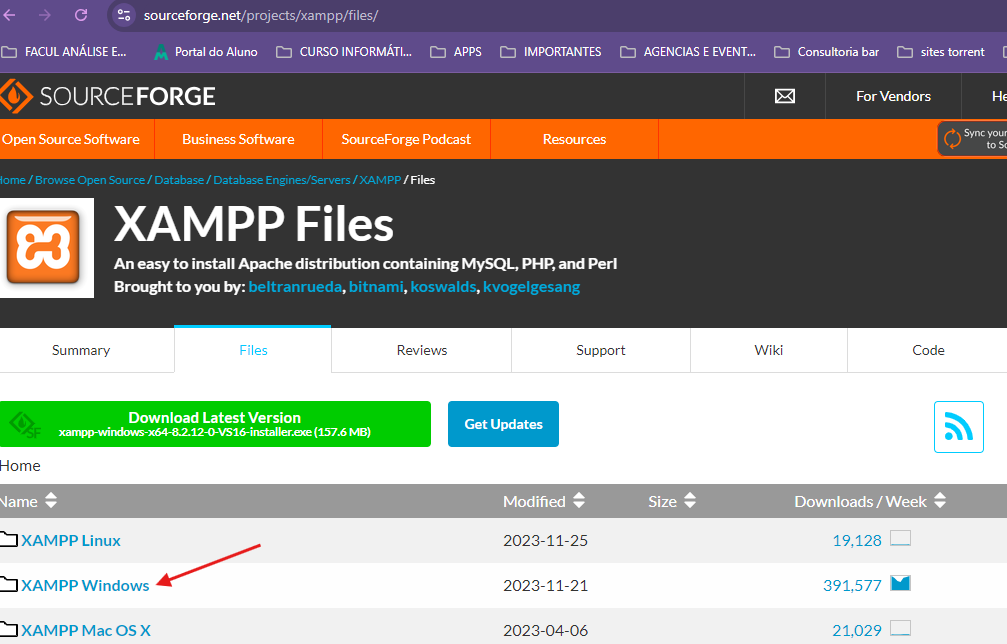
Task: Click the XAMPP orange project logo
Action: [x=43, y=247]
